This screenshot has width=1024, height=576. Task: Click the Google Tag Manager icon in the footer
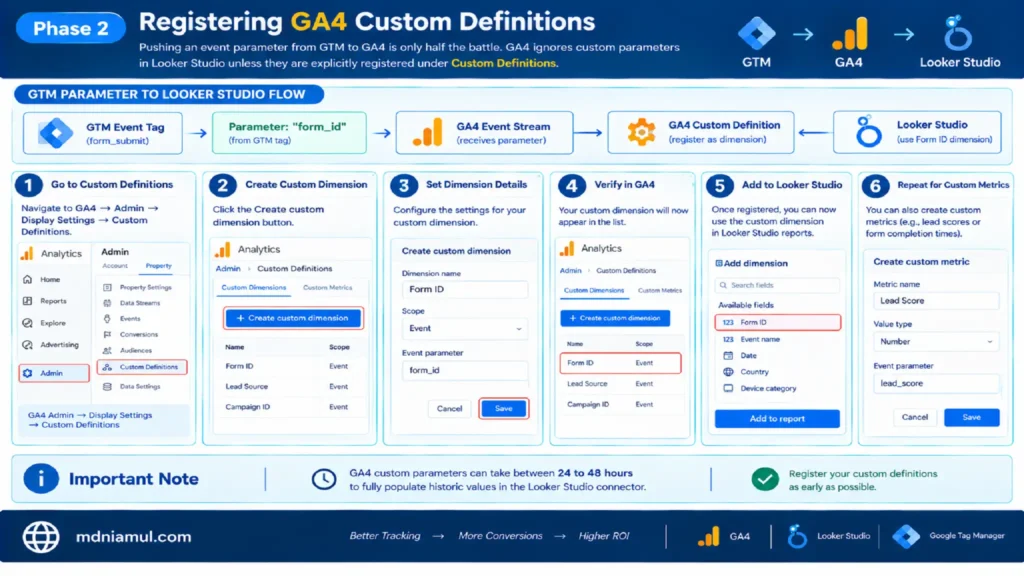coord(906,536)
